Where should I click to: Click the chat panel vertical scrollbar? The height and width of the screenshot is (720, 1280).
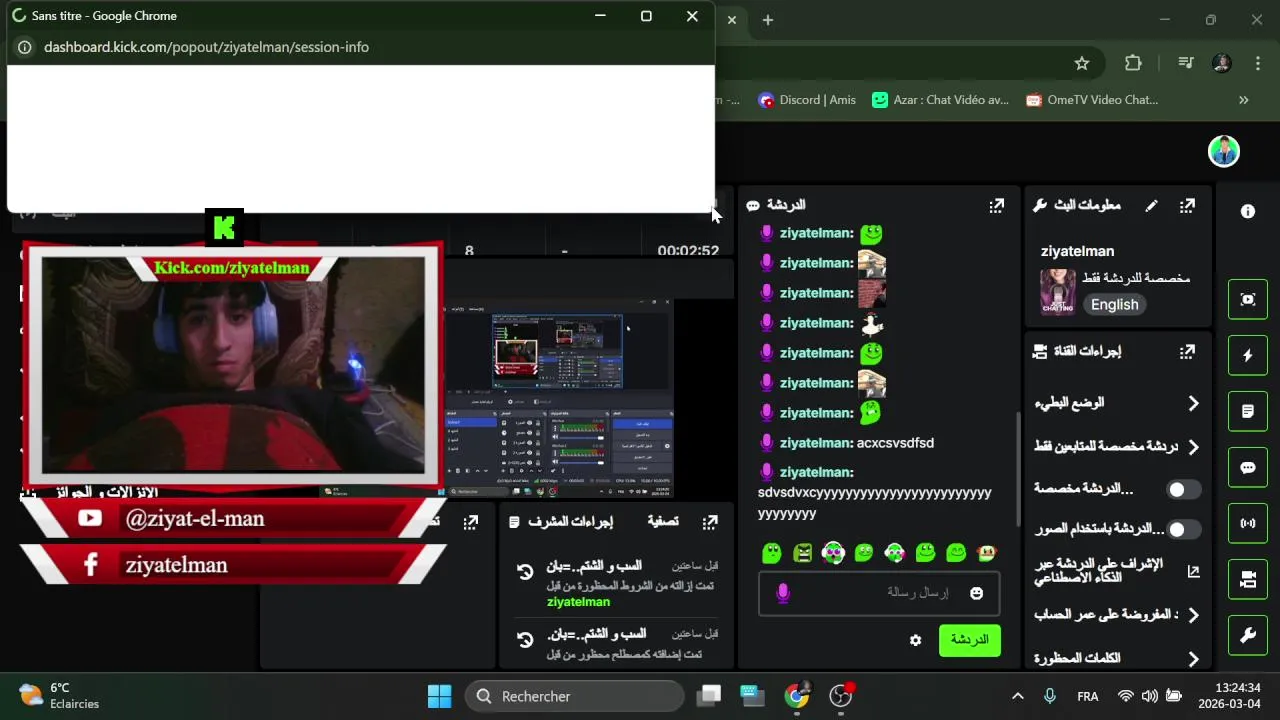coord(1018,470)
